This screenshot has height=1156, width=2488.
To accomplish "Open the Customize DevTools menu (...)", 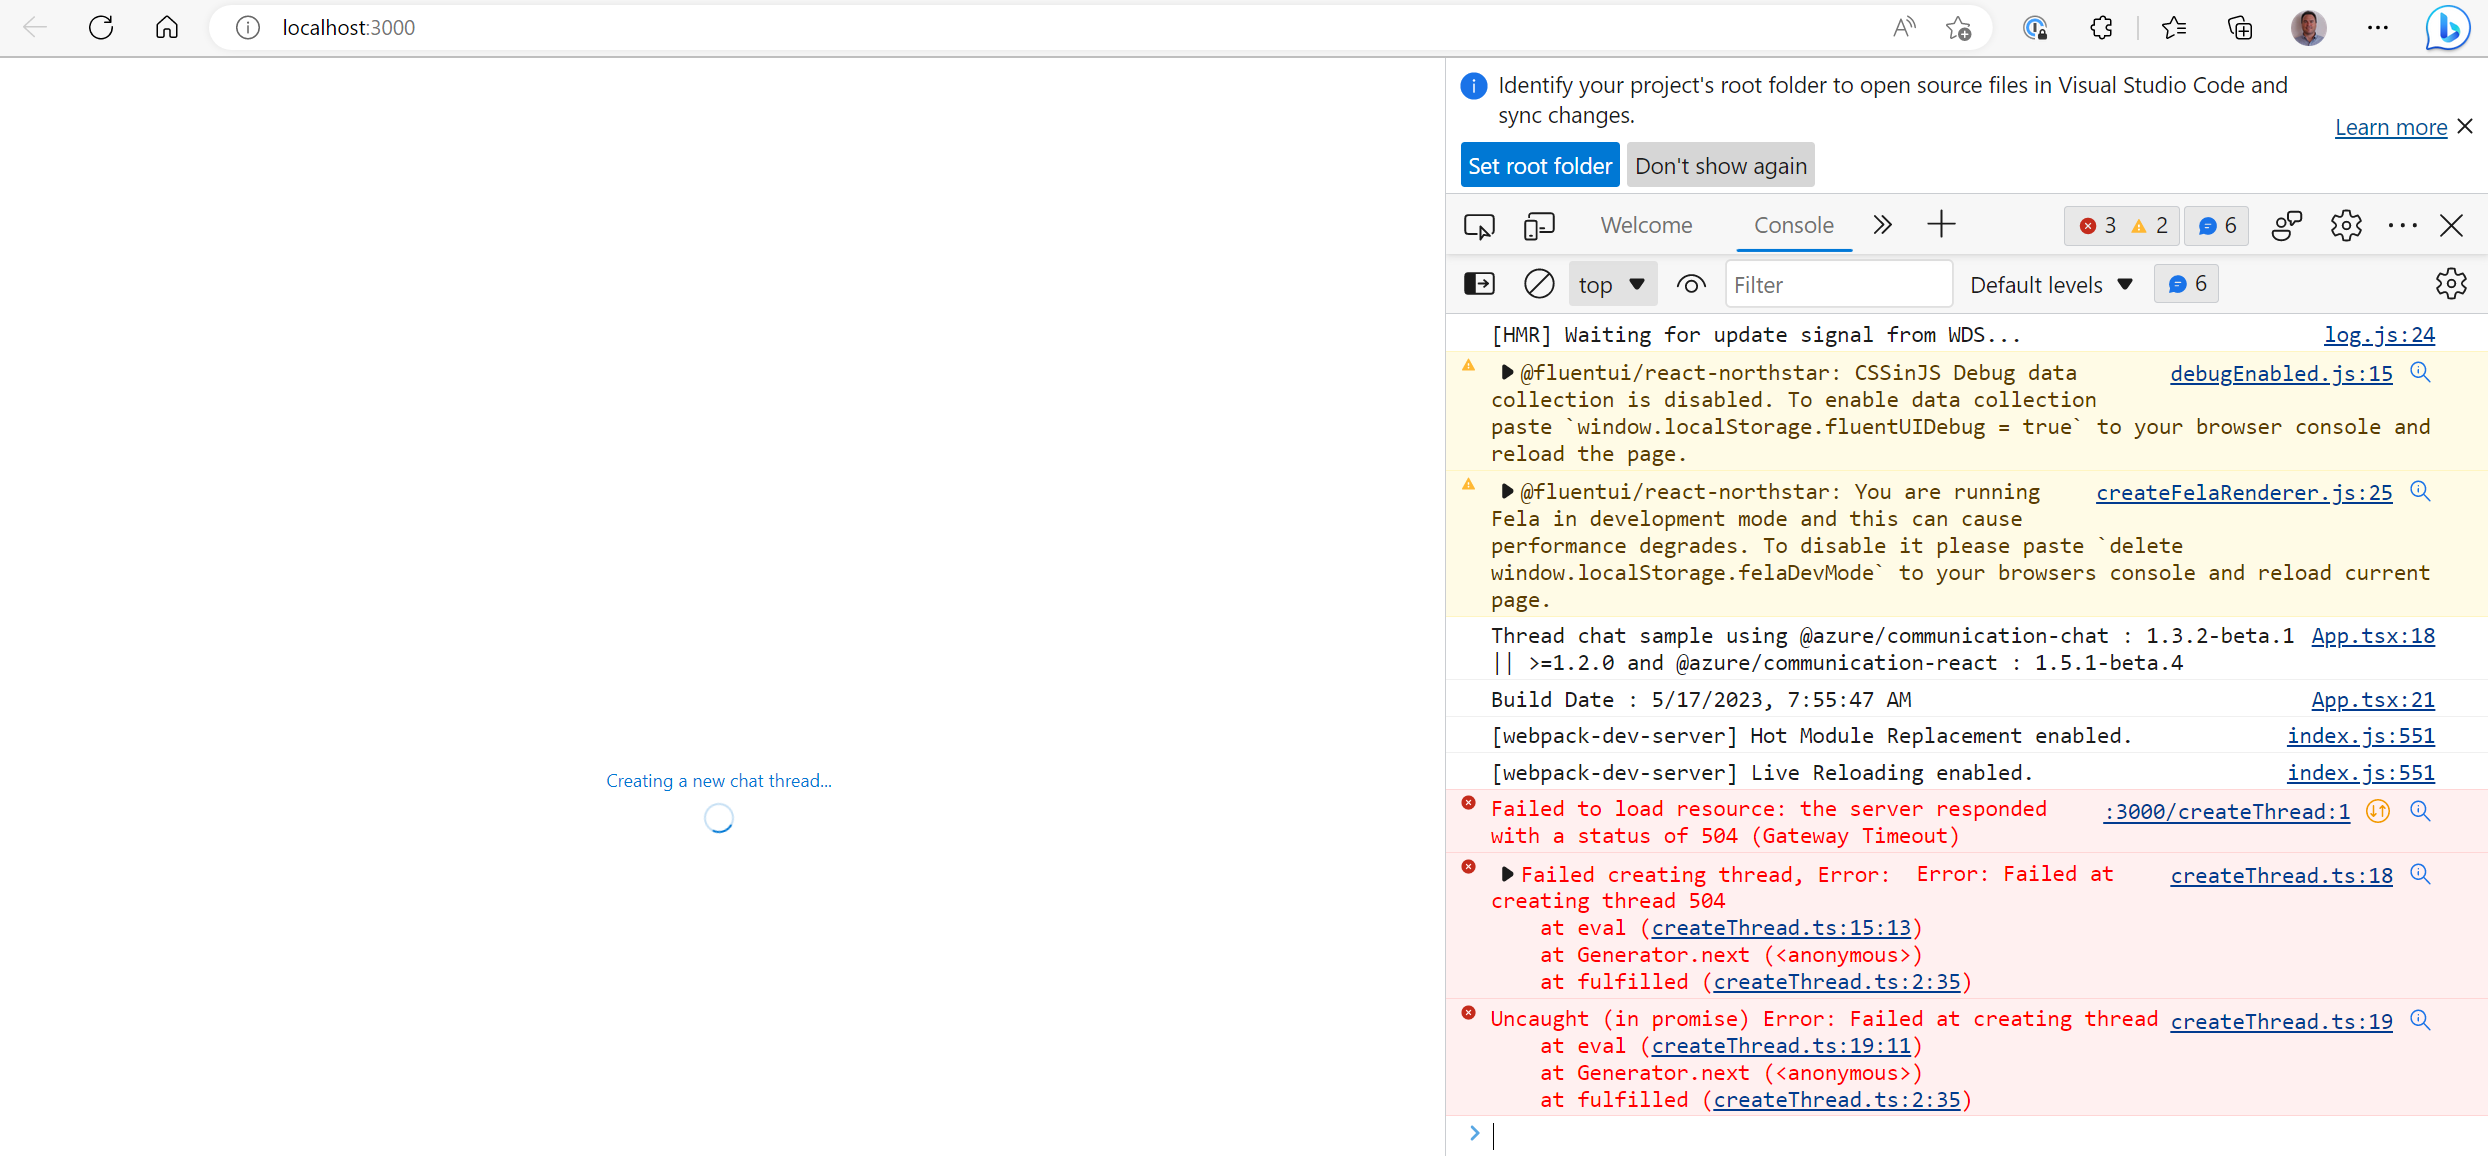I will (x=2403, y=225).
